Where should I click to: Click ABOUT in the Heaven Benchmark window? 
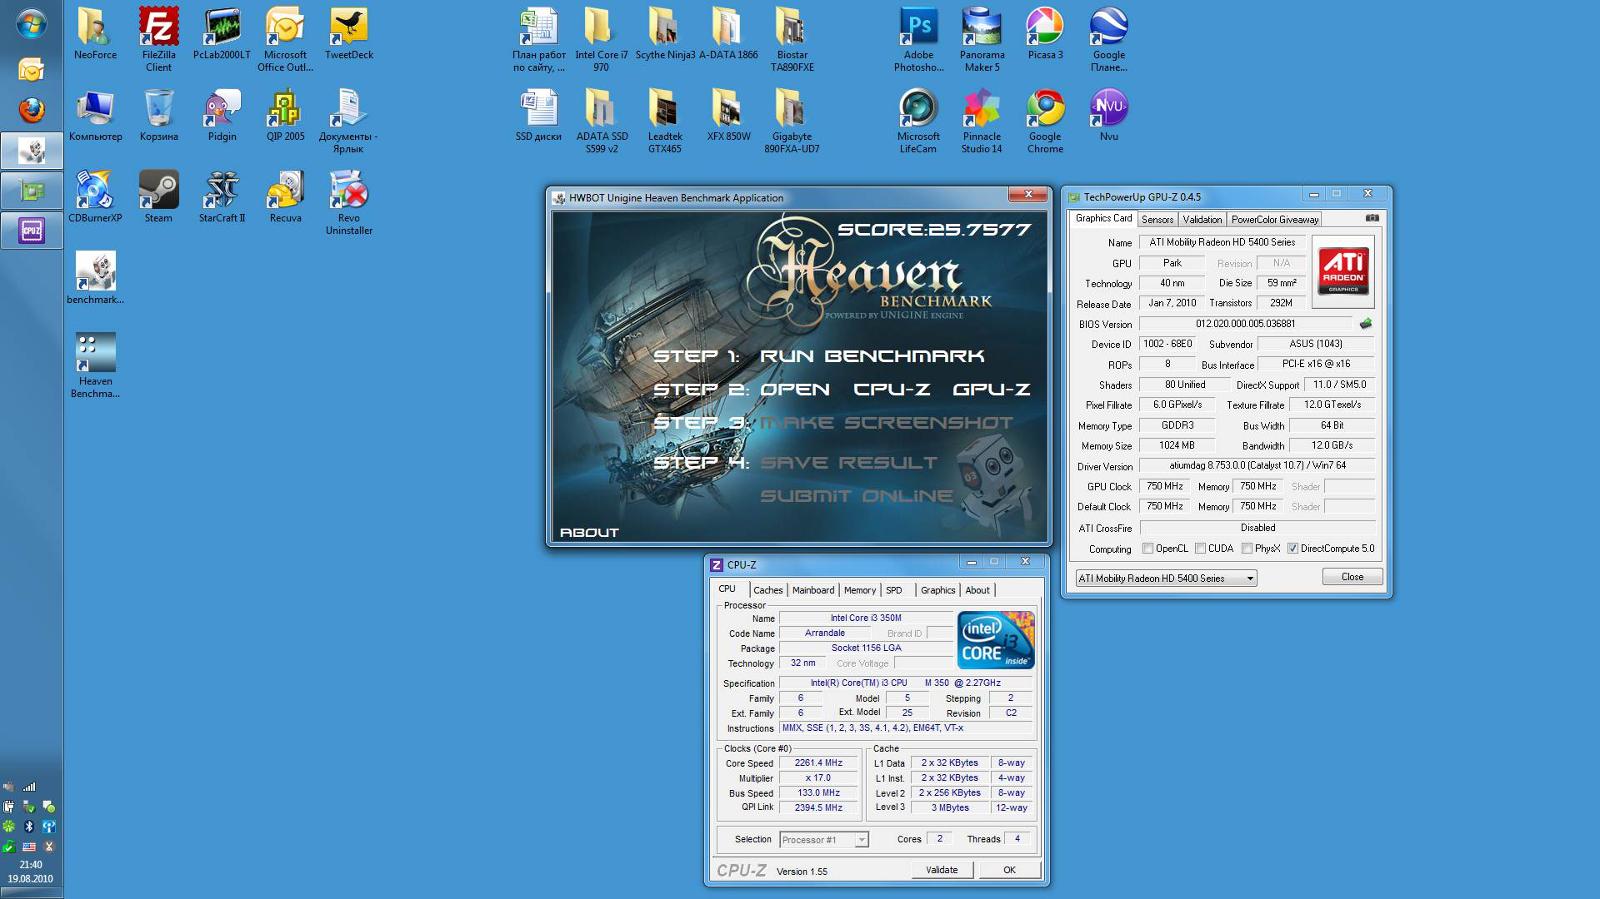point(589,532)
